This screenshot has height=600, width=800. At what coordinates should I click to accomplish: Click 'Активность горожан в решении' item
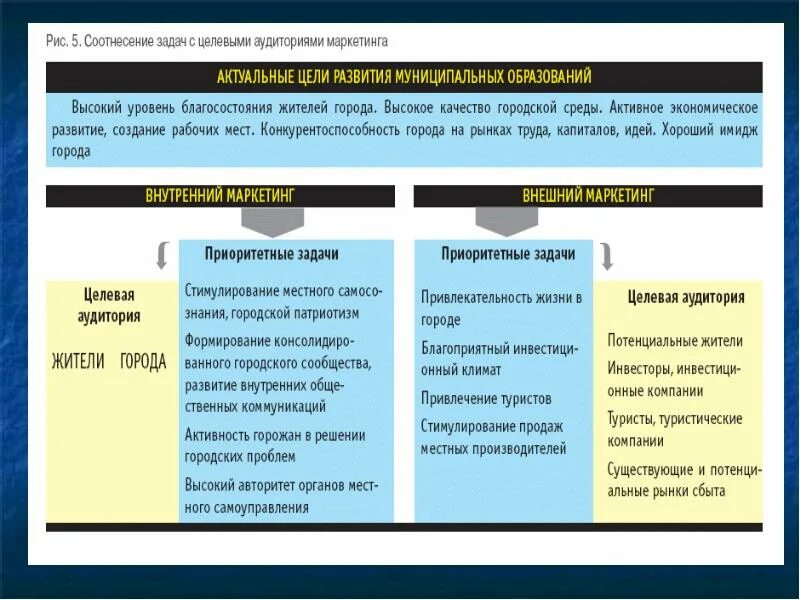tap(275, 445)
